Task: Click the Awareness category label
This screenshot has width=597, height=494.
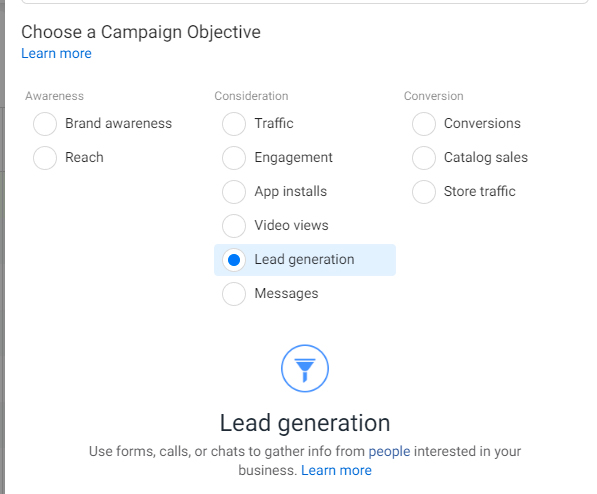Action: point(54,96)
